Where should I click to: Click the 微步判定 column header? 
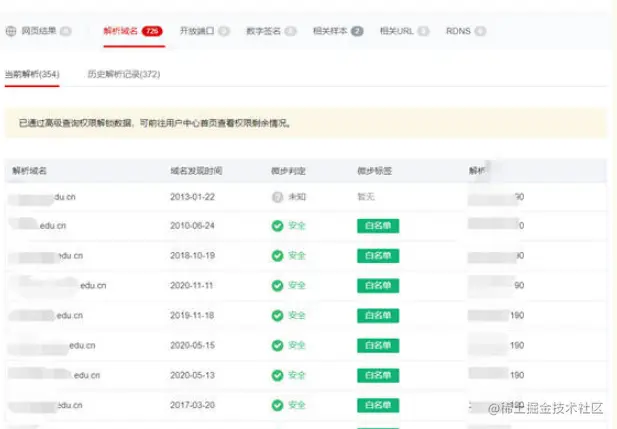(288, 171)
